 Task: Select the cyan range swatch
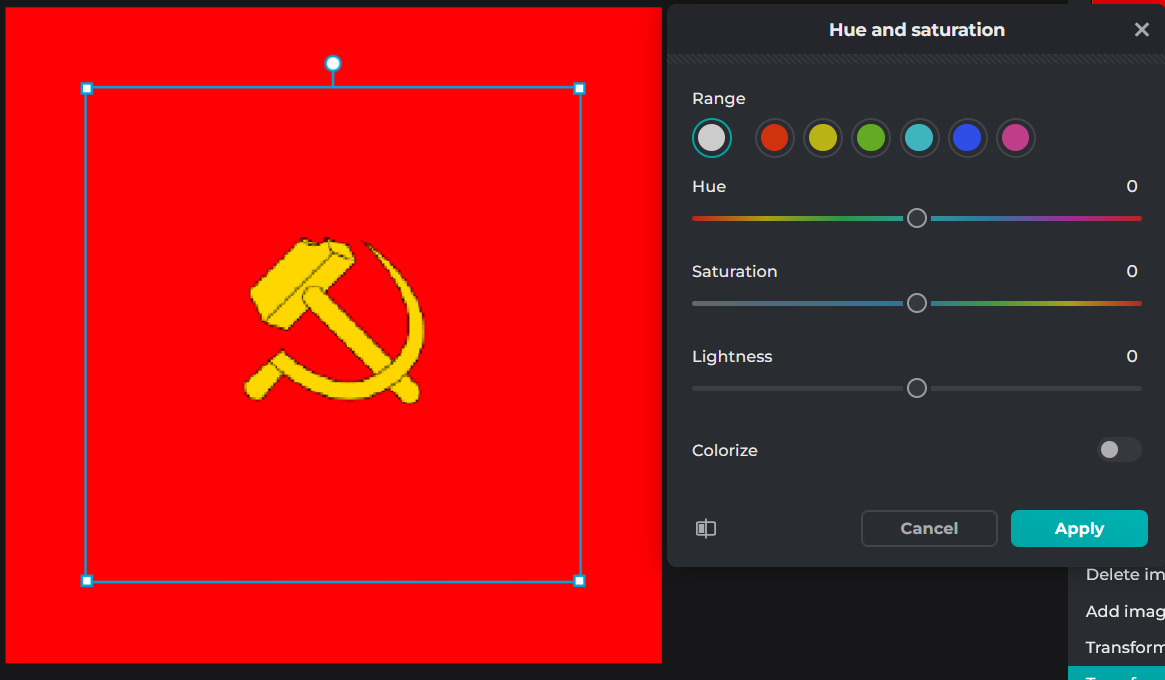point(920,138)
